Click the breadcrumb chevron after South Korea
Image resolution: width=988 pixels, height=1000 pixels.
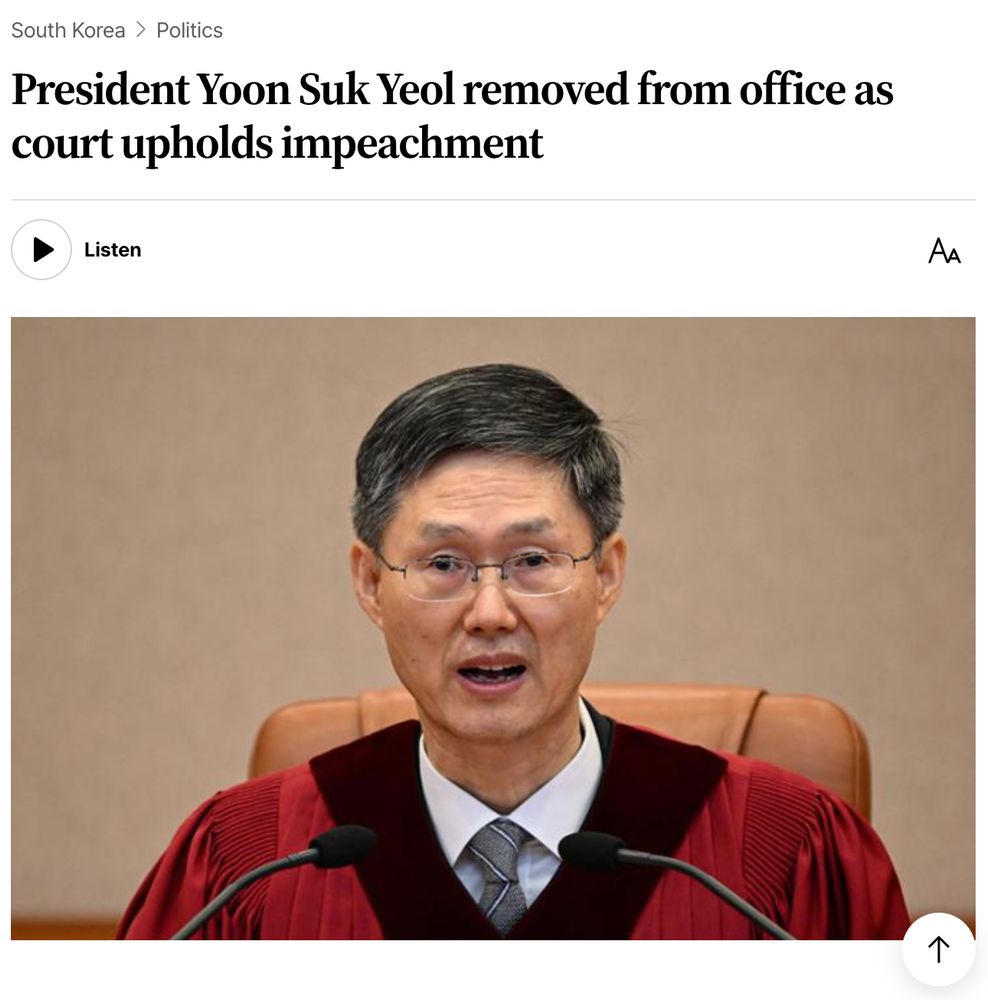click(141, 30)
